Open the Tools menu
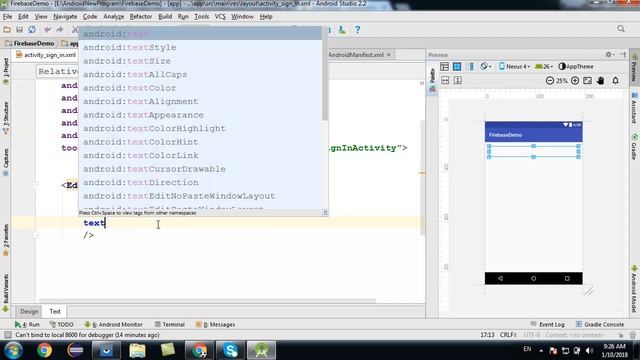 point(202,17)
